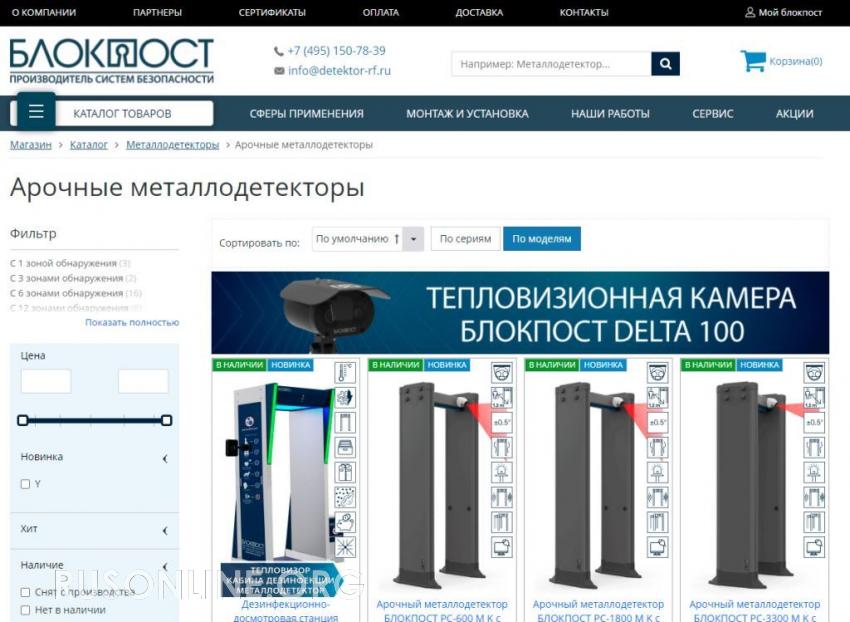Open the shopping cart icon

[x=753, y=61]
